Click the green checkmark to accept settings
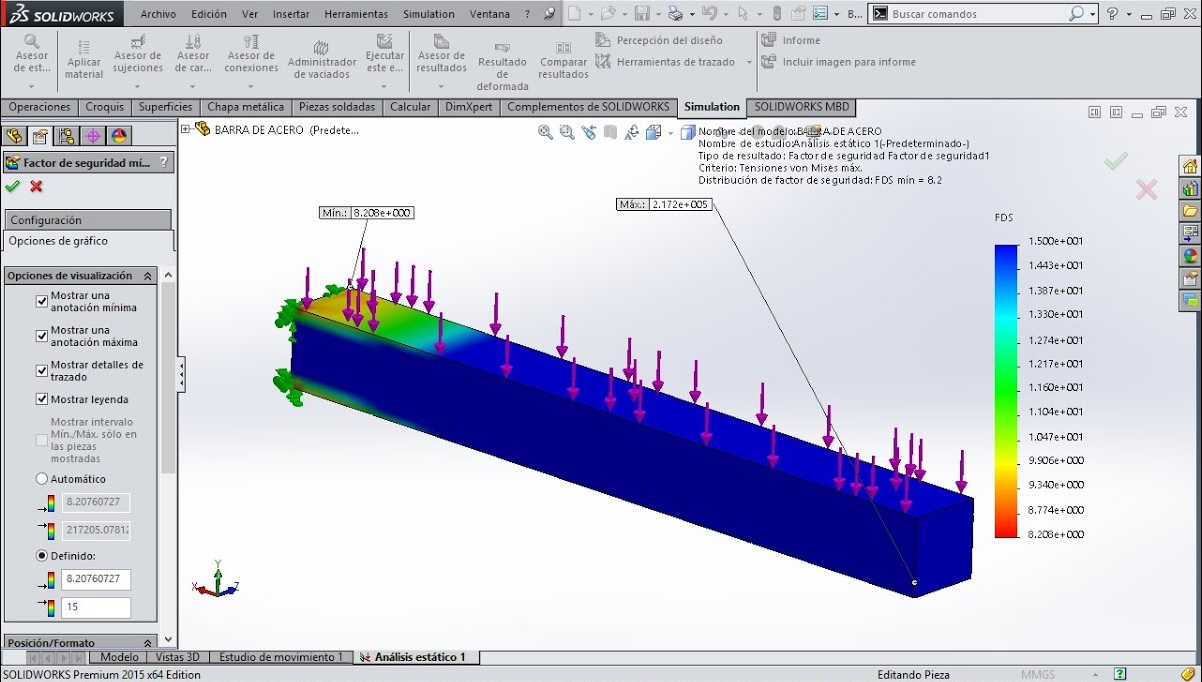The height and width of the screenshot is (682, 1202). click(12, 186)
